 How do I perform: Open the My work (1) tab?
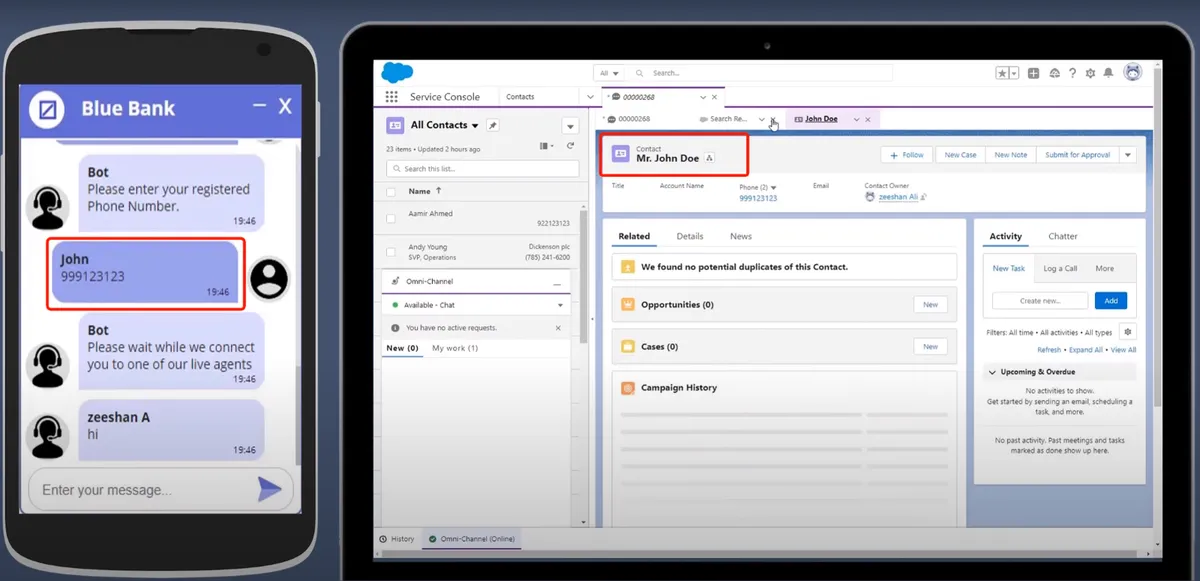click(455, 348)
